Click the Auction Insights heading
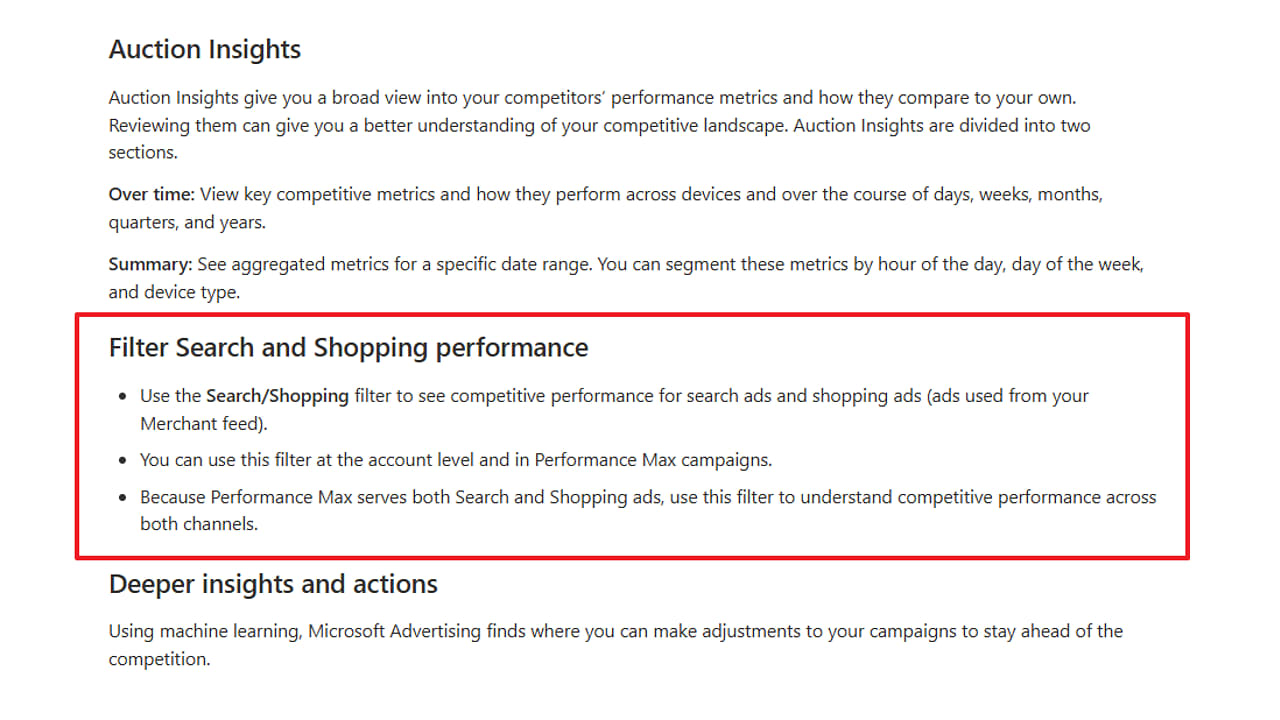1280x720 pixels. tap(205, 49)
